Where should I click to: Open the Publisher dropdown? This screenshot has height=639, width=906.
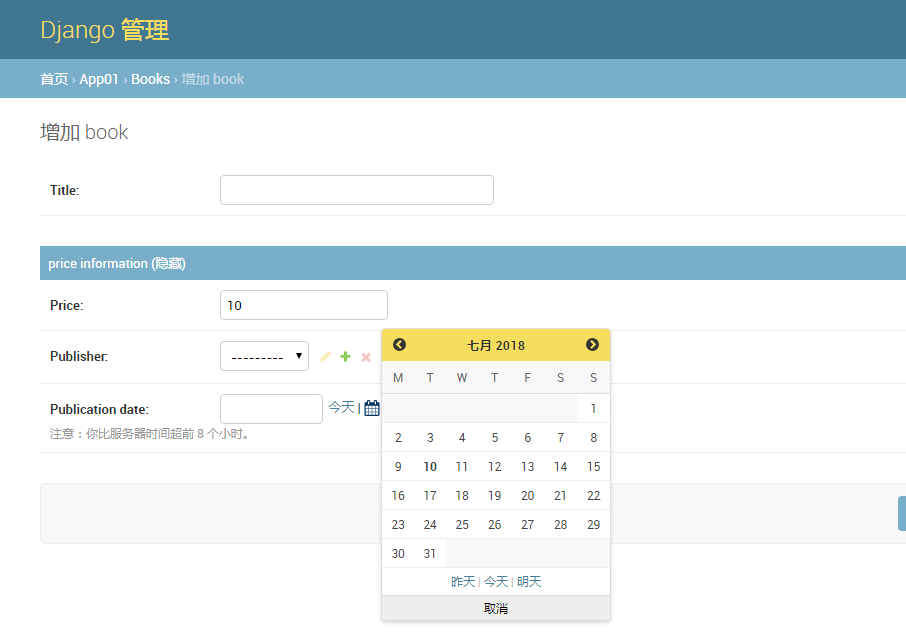coord(265,356)
